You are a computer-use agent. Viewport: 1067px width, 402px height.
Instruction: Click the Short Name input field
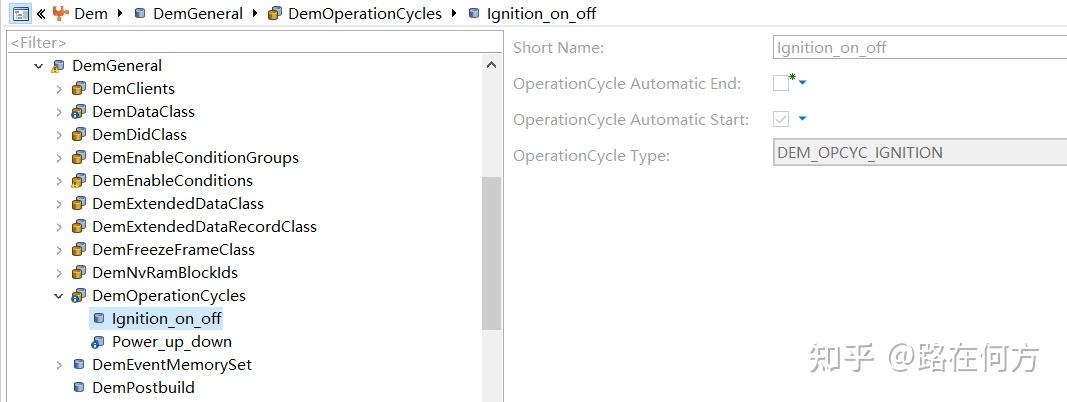pyautogui.click(x=920, y=48)
